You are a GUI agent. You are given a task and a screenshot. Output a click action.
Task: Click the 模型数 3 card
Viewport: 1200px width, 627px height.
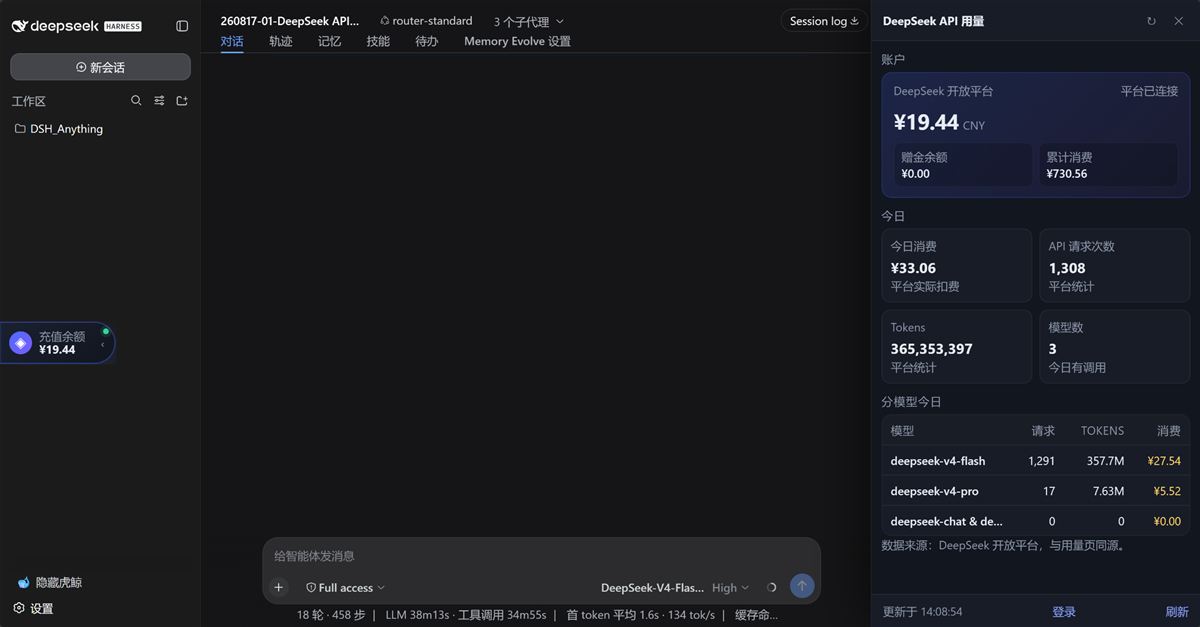click(x=1115, y=347)
